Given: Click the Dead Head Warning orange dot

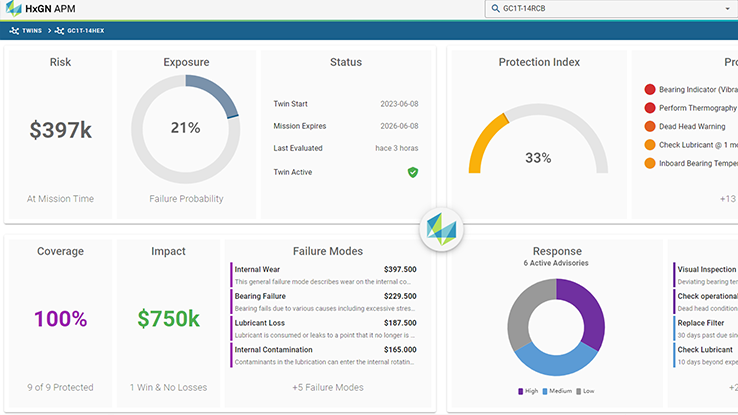Looking at the screenshot, I should 650,127.
